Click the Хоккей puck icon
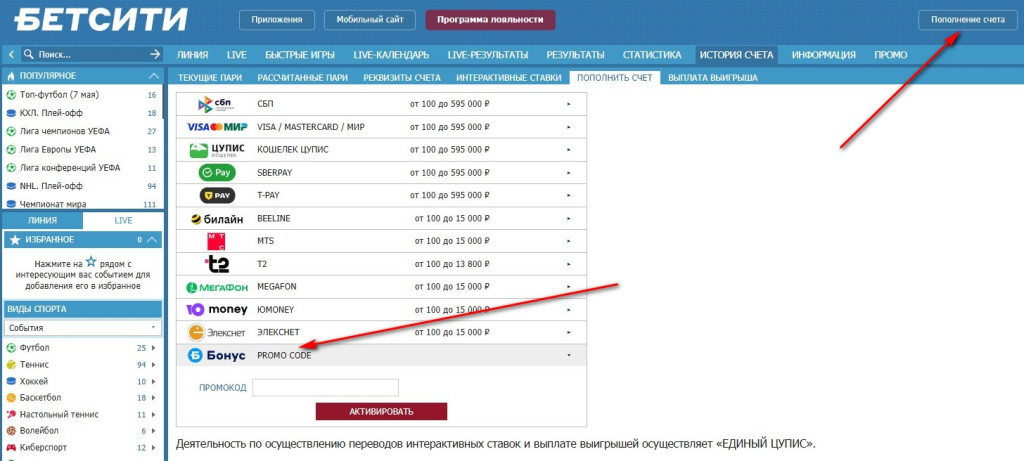Screen dimensions: 1024x461 (11, 381)
